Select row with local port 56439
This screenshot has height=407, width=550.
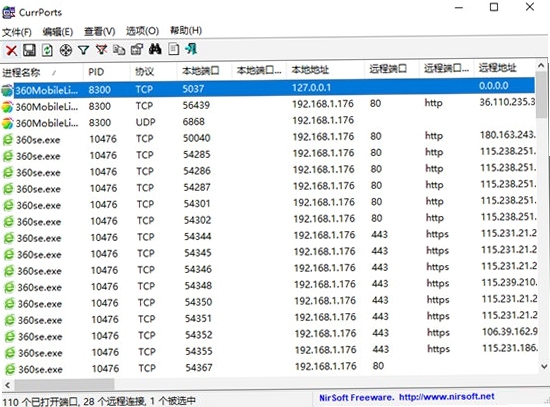[268, 105]
